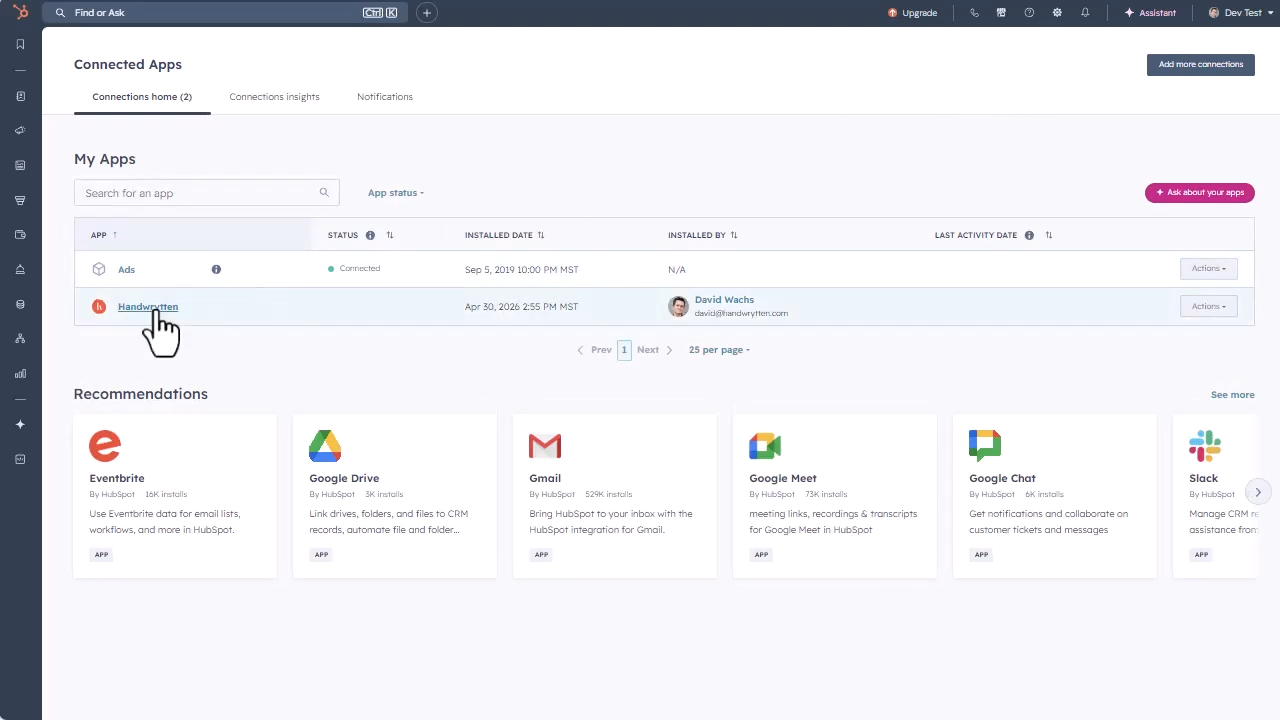Click the Find or Ask search bar
Screen dimensions: 1280x720
click(225, 13)
